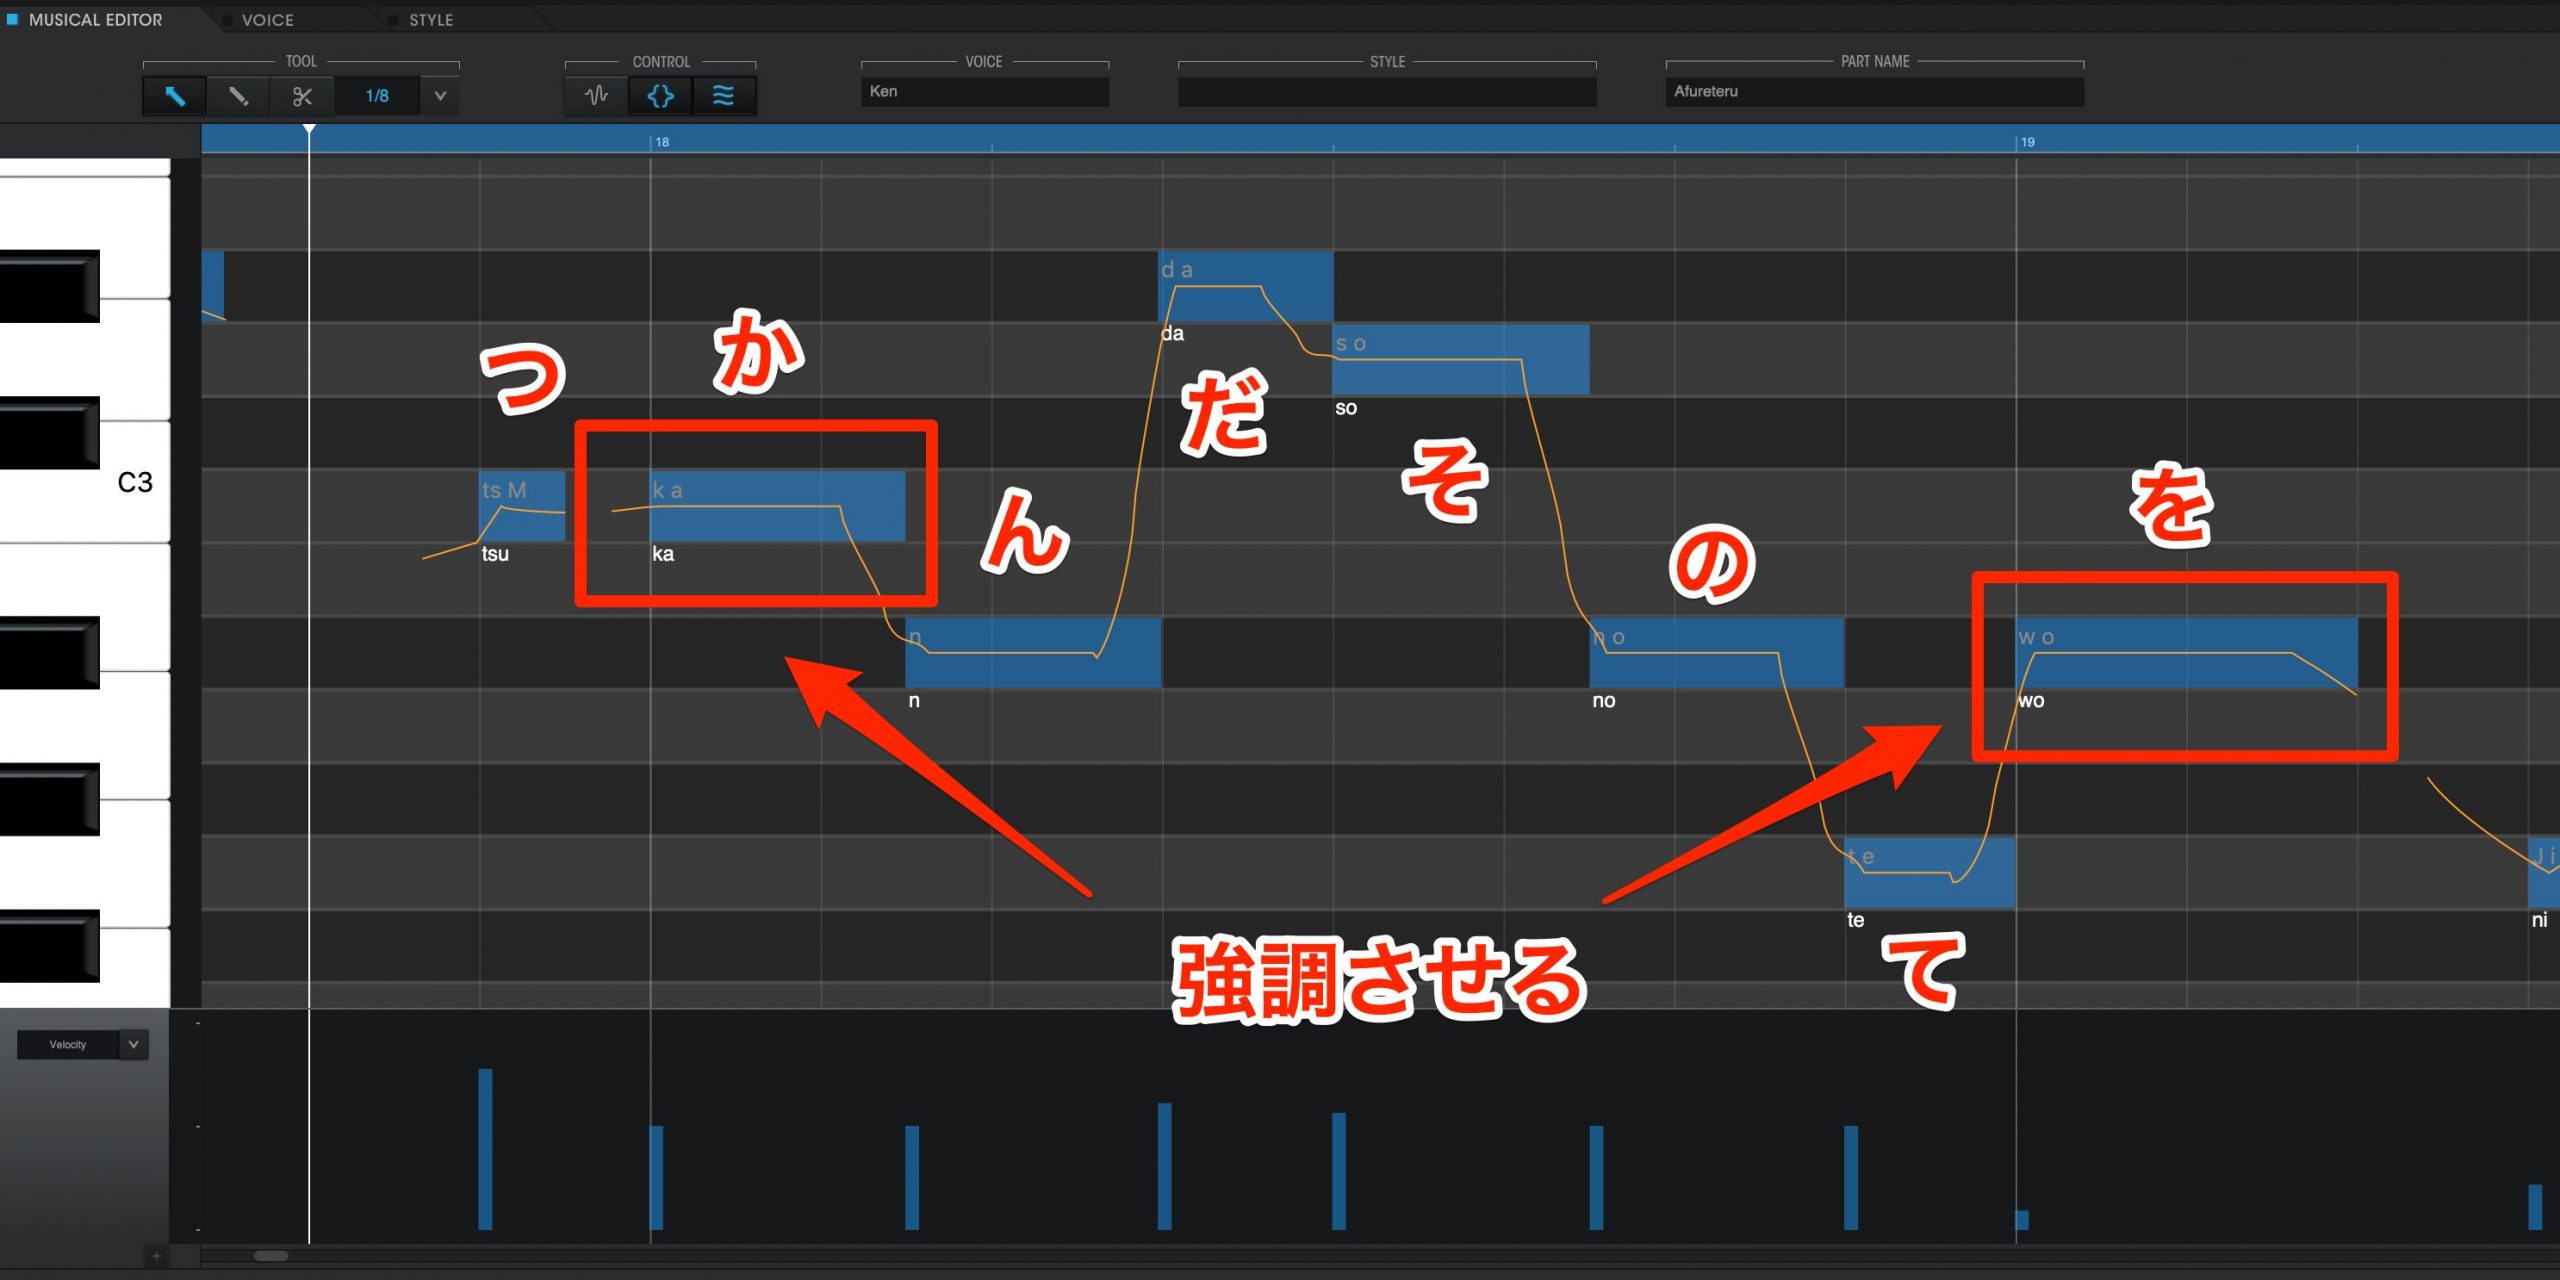Select the 'n o' note block
The image size is (2560, 1280).
pyautogui.click(x=1716, y=652)
